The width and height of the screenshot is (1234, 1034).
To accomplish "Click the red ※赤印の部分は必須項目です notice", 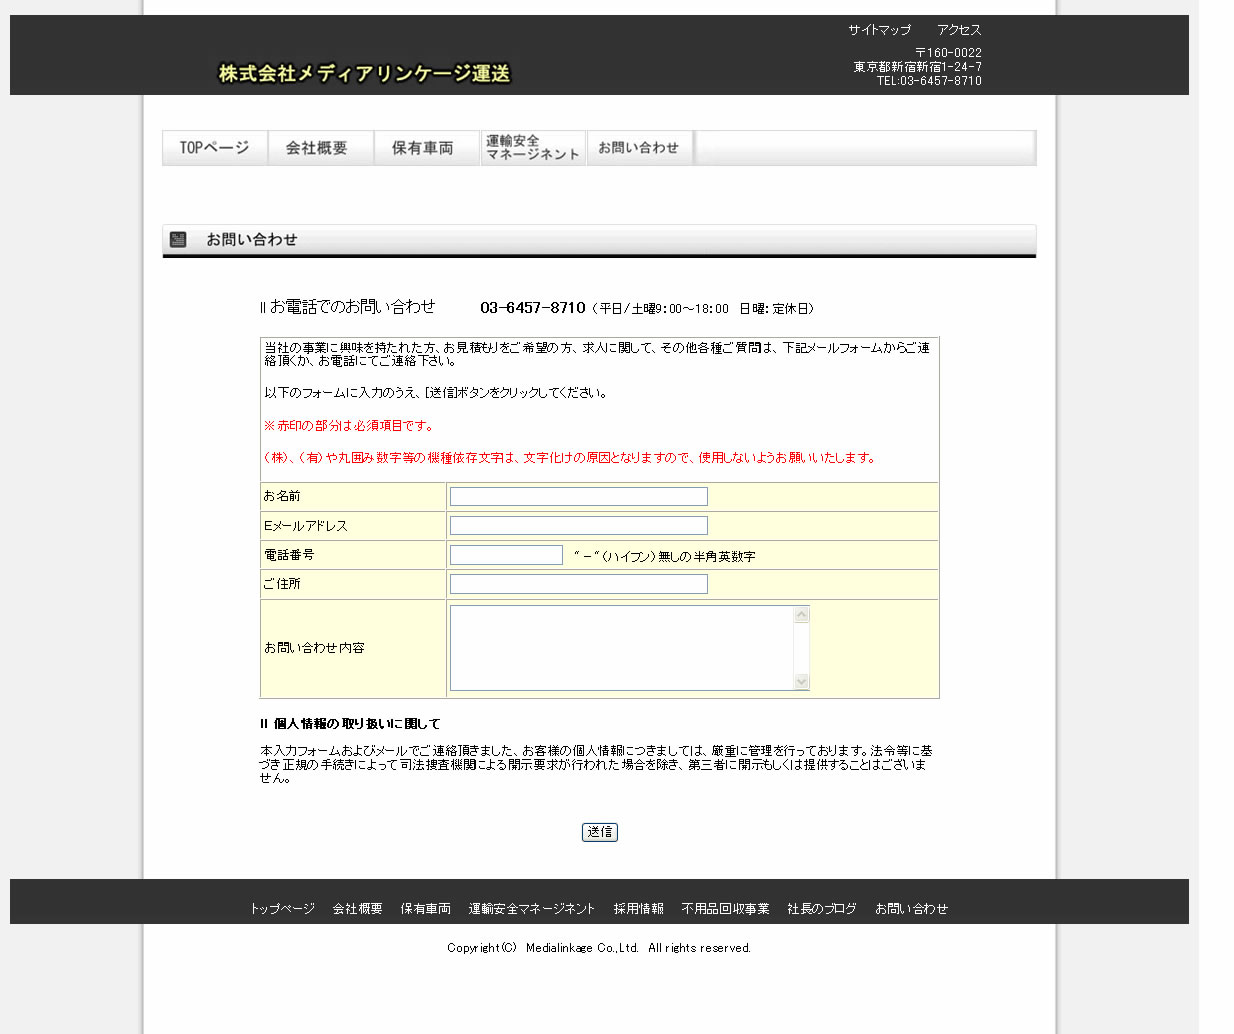I will click(x=349, y=426).
